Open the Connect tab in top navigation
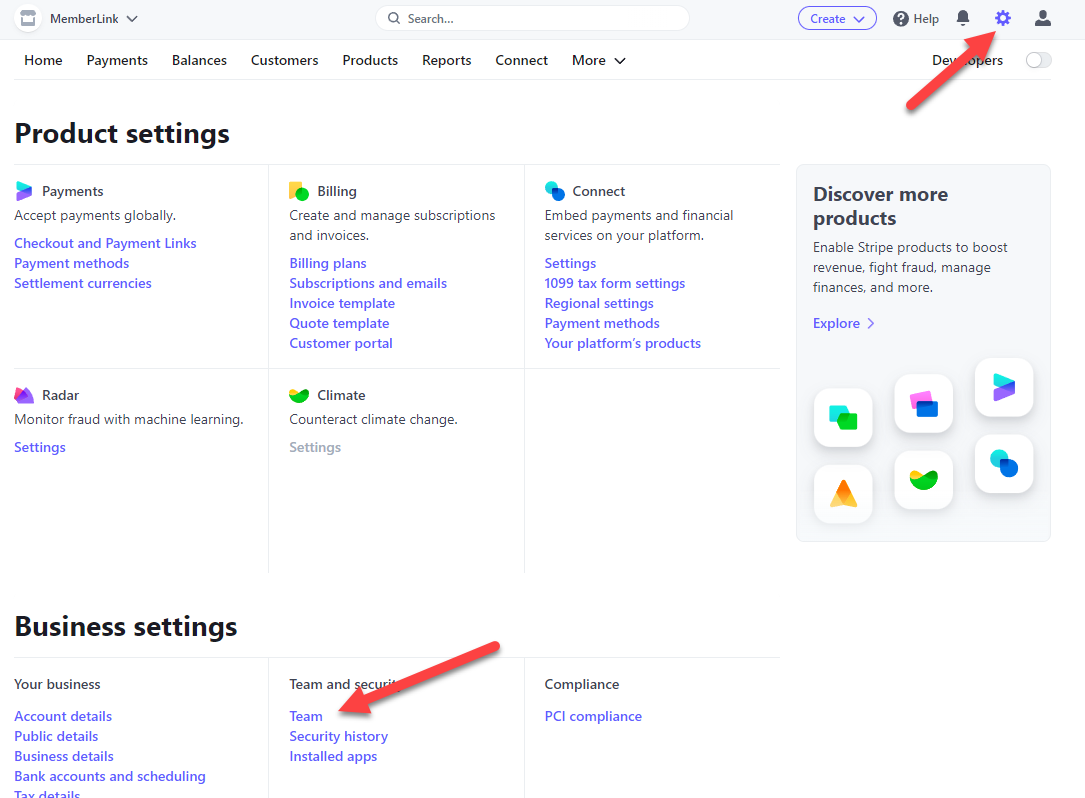The width and height of the screenshot is (1085, 798). click(521, 60)
